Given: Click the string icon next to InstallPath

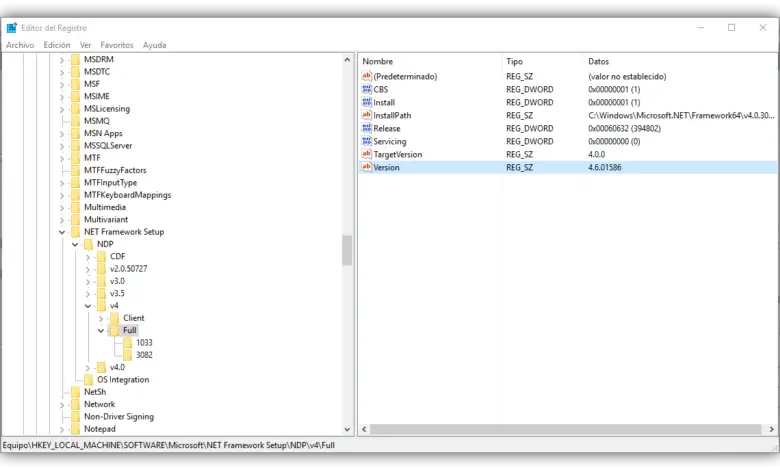Looking at the screenshot, I should pyautogui.click(x=367, y=115).
